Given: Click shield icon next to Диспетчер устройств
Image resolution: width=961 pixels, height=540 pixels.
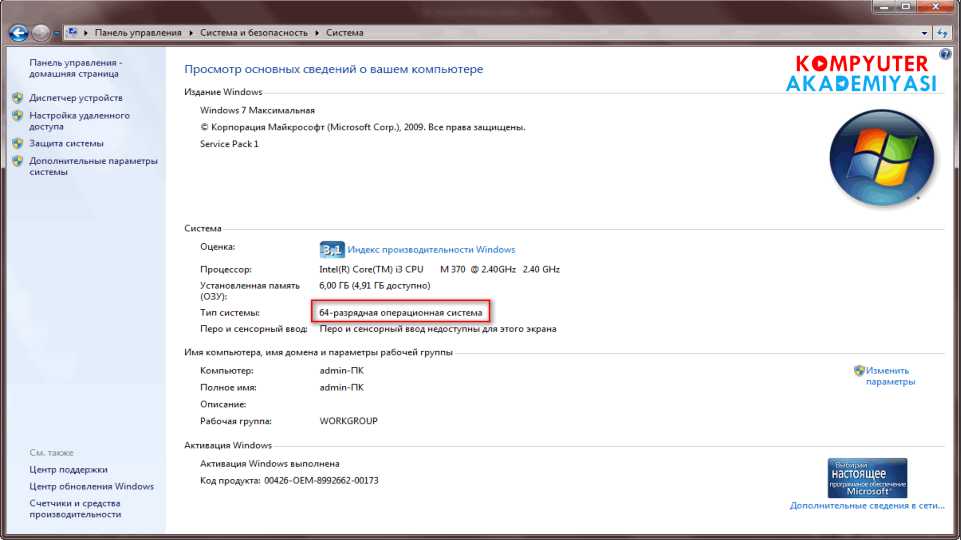Looking at the screenshot, I should pyautogui.click(x=17, y=97).
